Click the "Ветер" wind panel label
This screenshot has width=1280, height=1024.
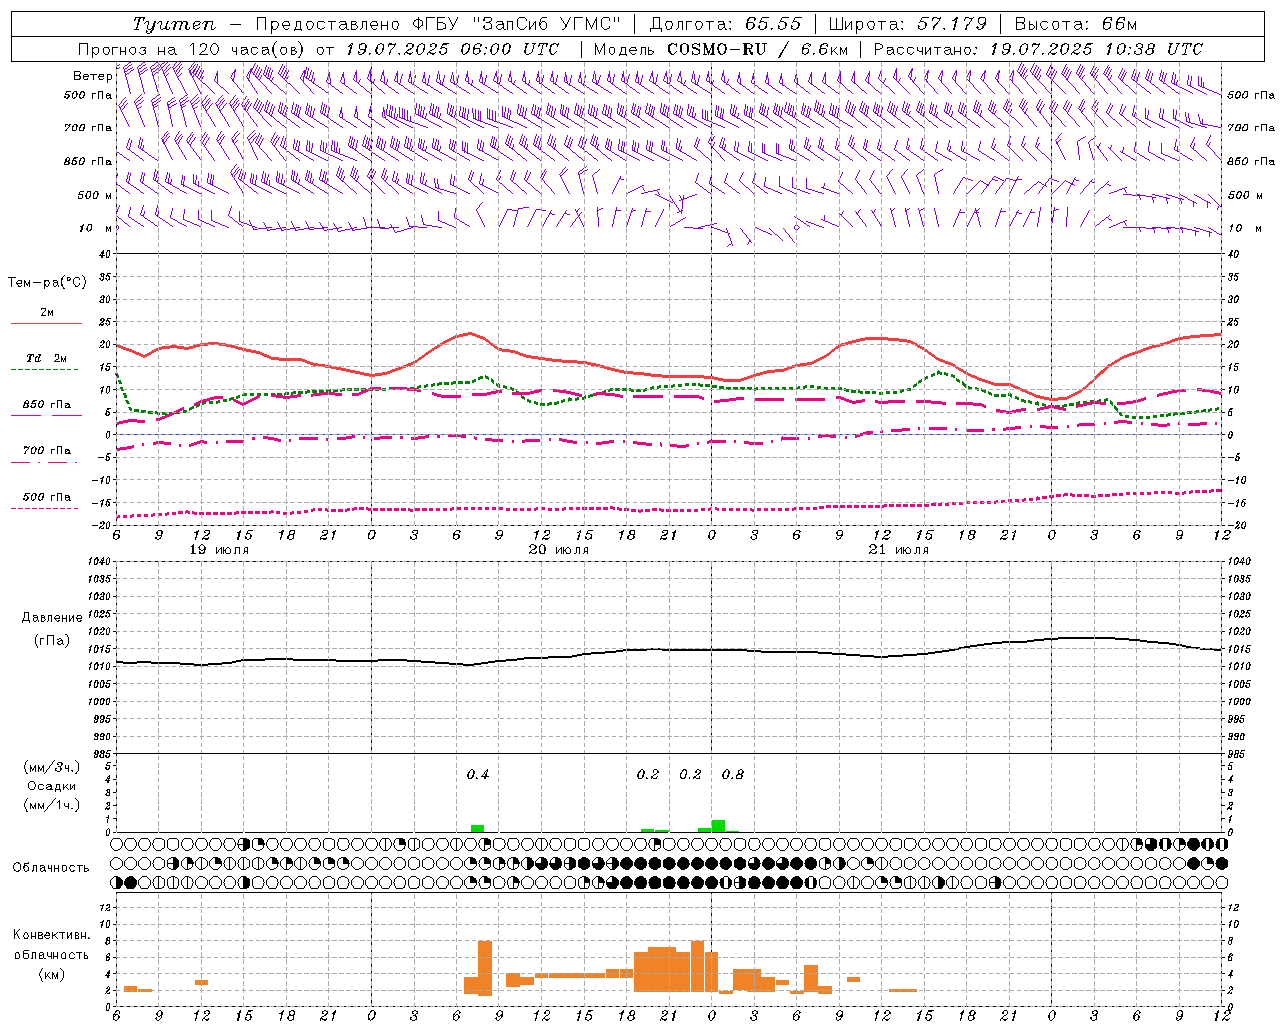(92, 76)
